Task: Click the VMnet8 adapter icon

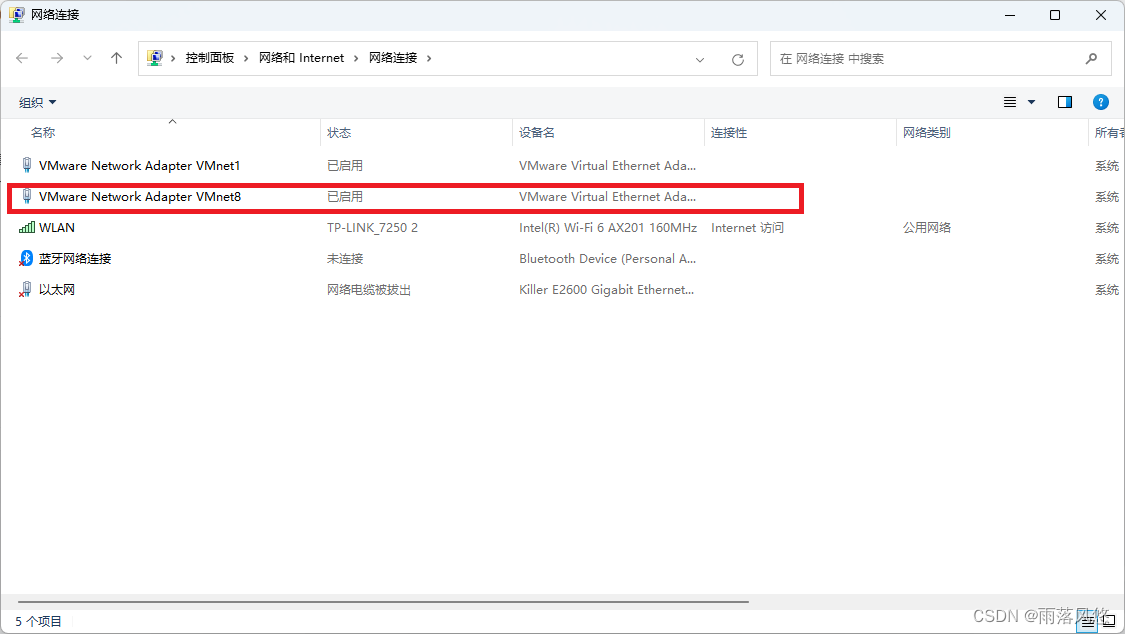Action: [27, 196]
